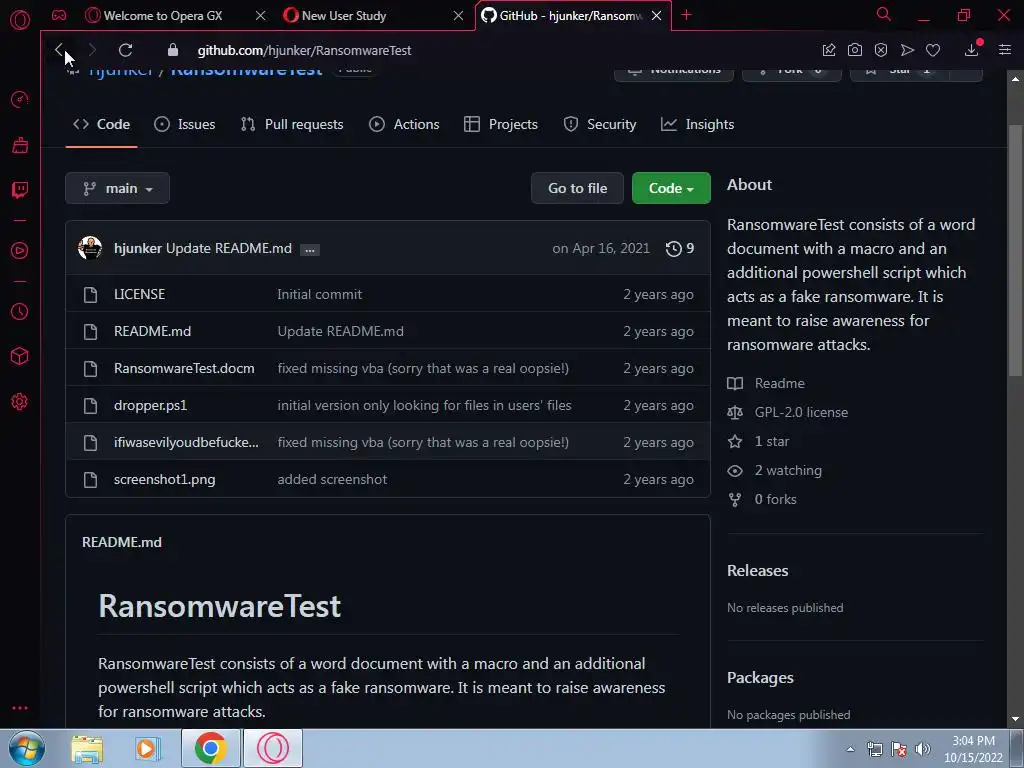Go back with the back arrow
Viewport: 1024px width, 768px height.
[x=59, y=50]
